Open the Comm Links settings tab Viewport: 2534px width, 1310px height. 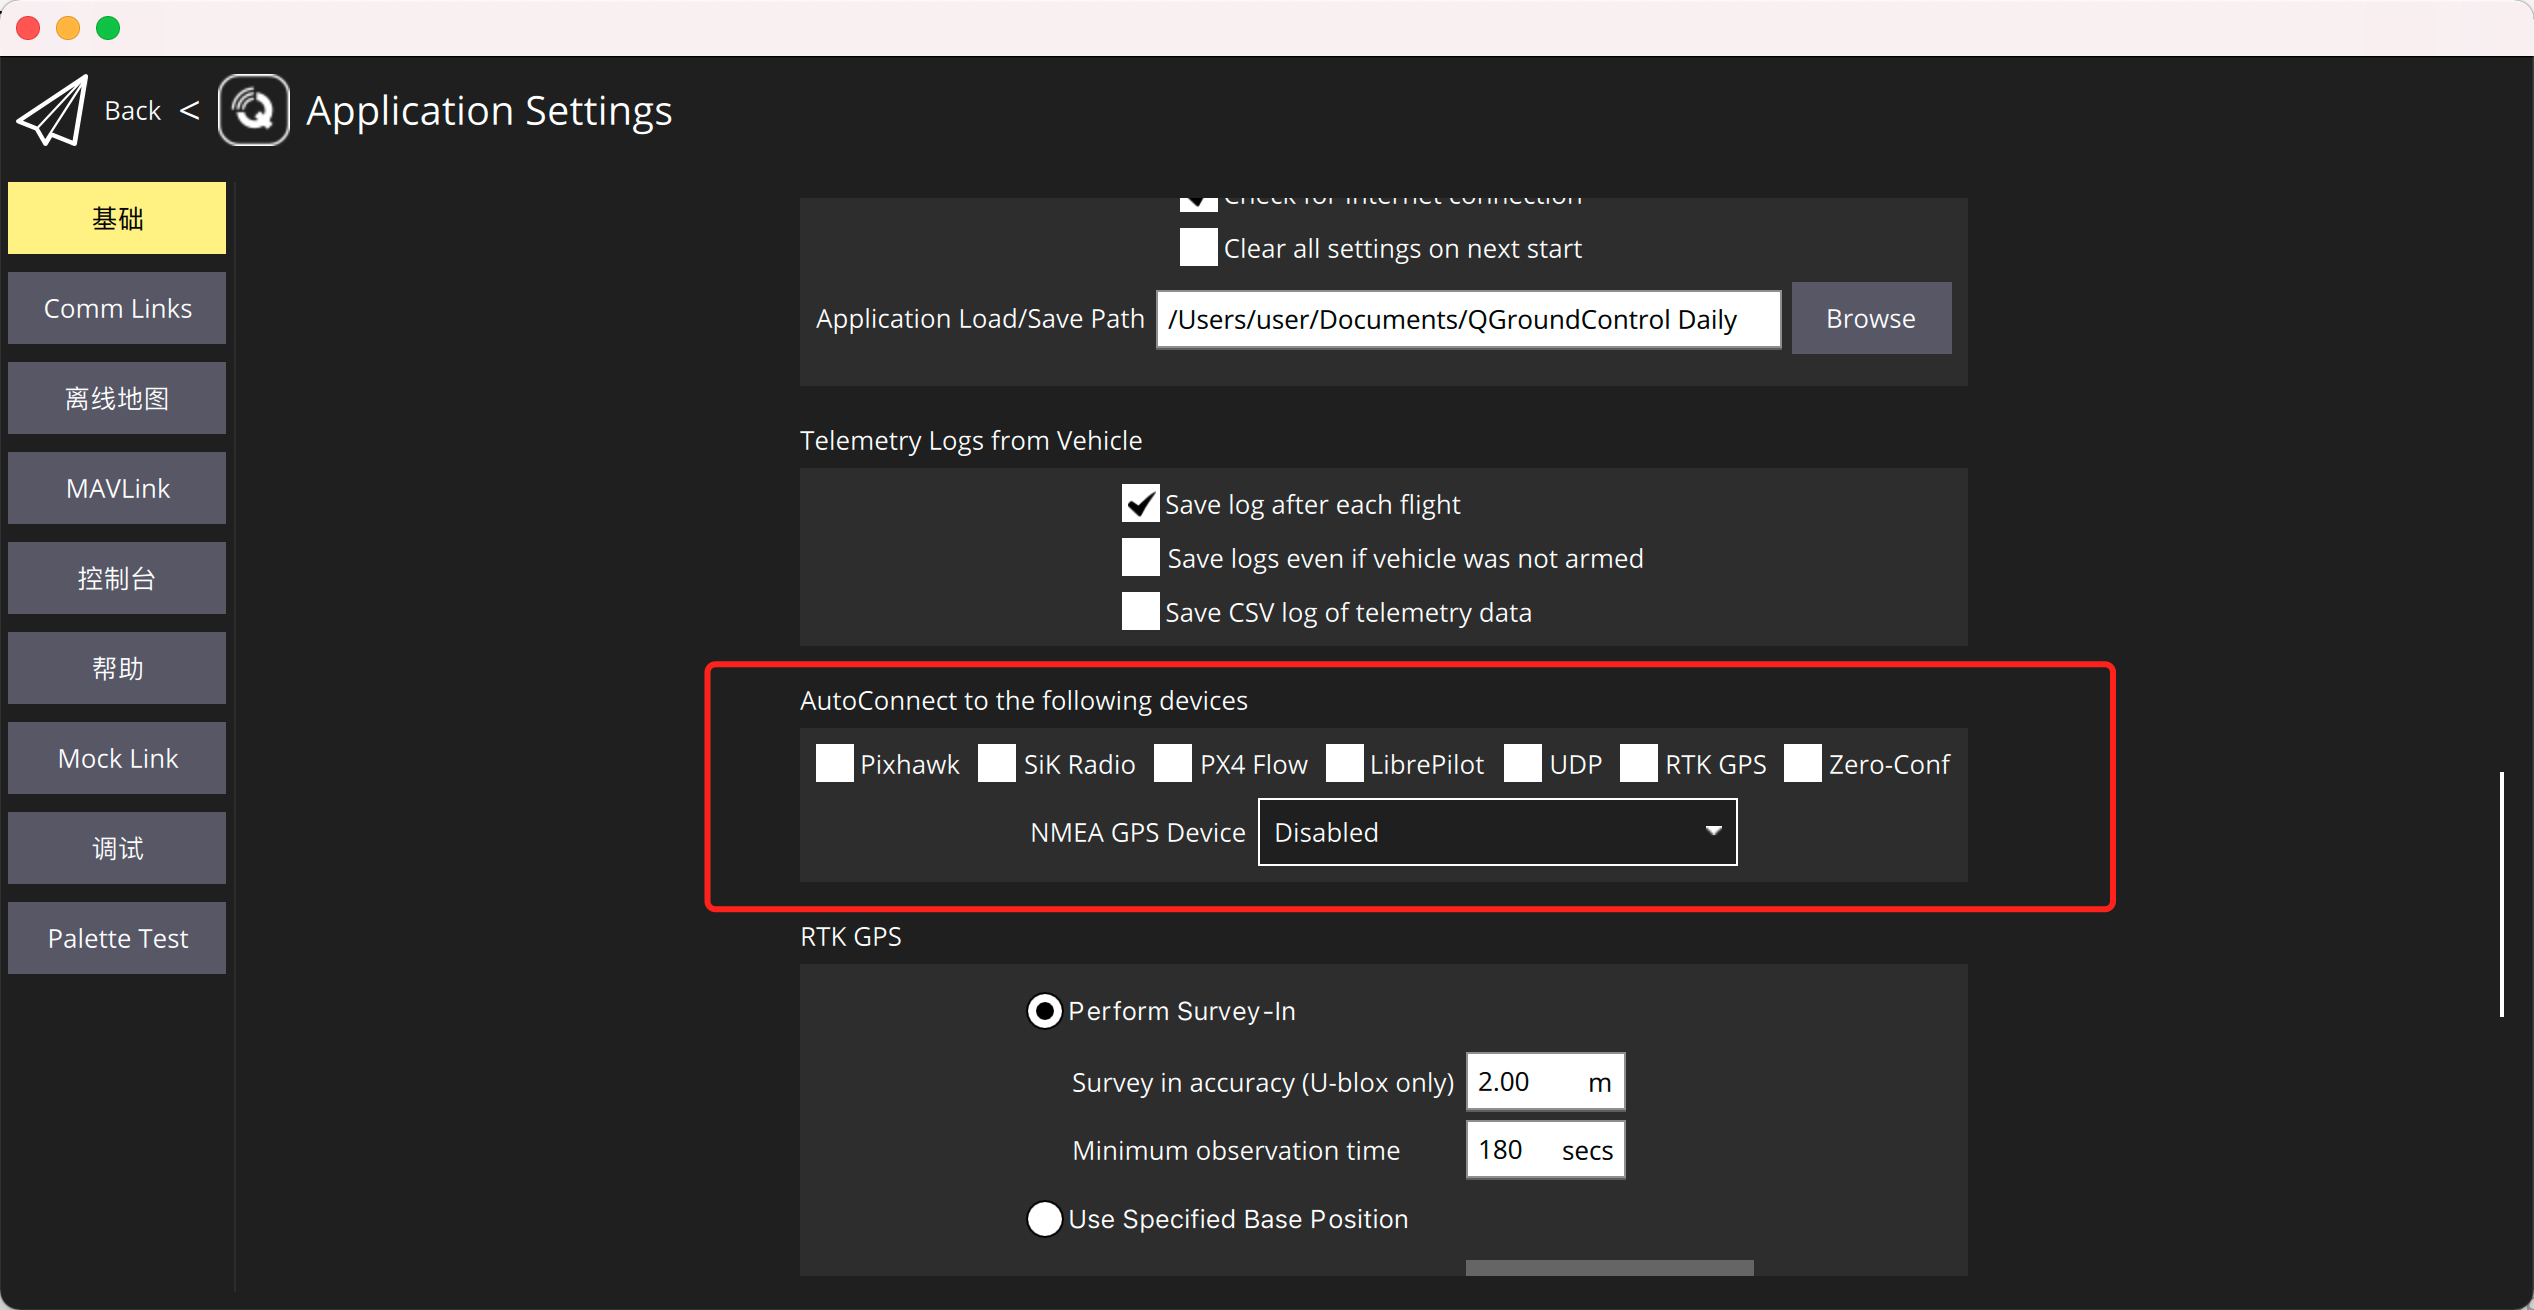117,308
